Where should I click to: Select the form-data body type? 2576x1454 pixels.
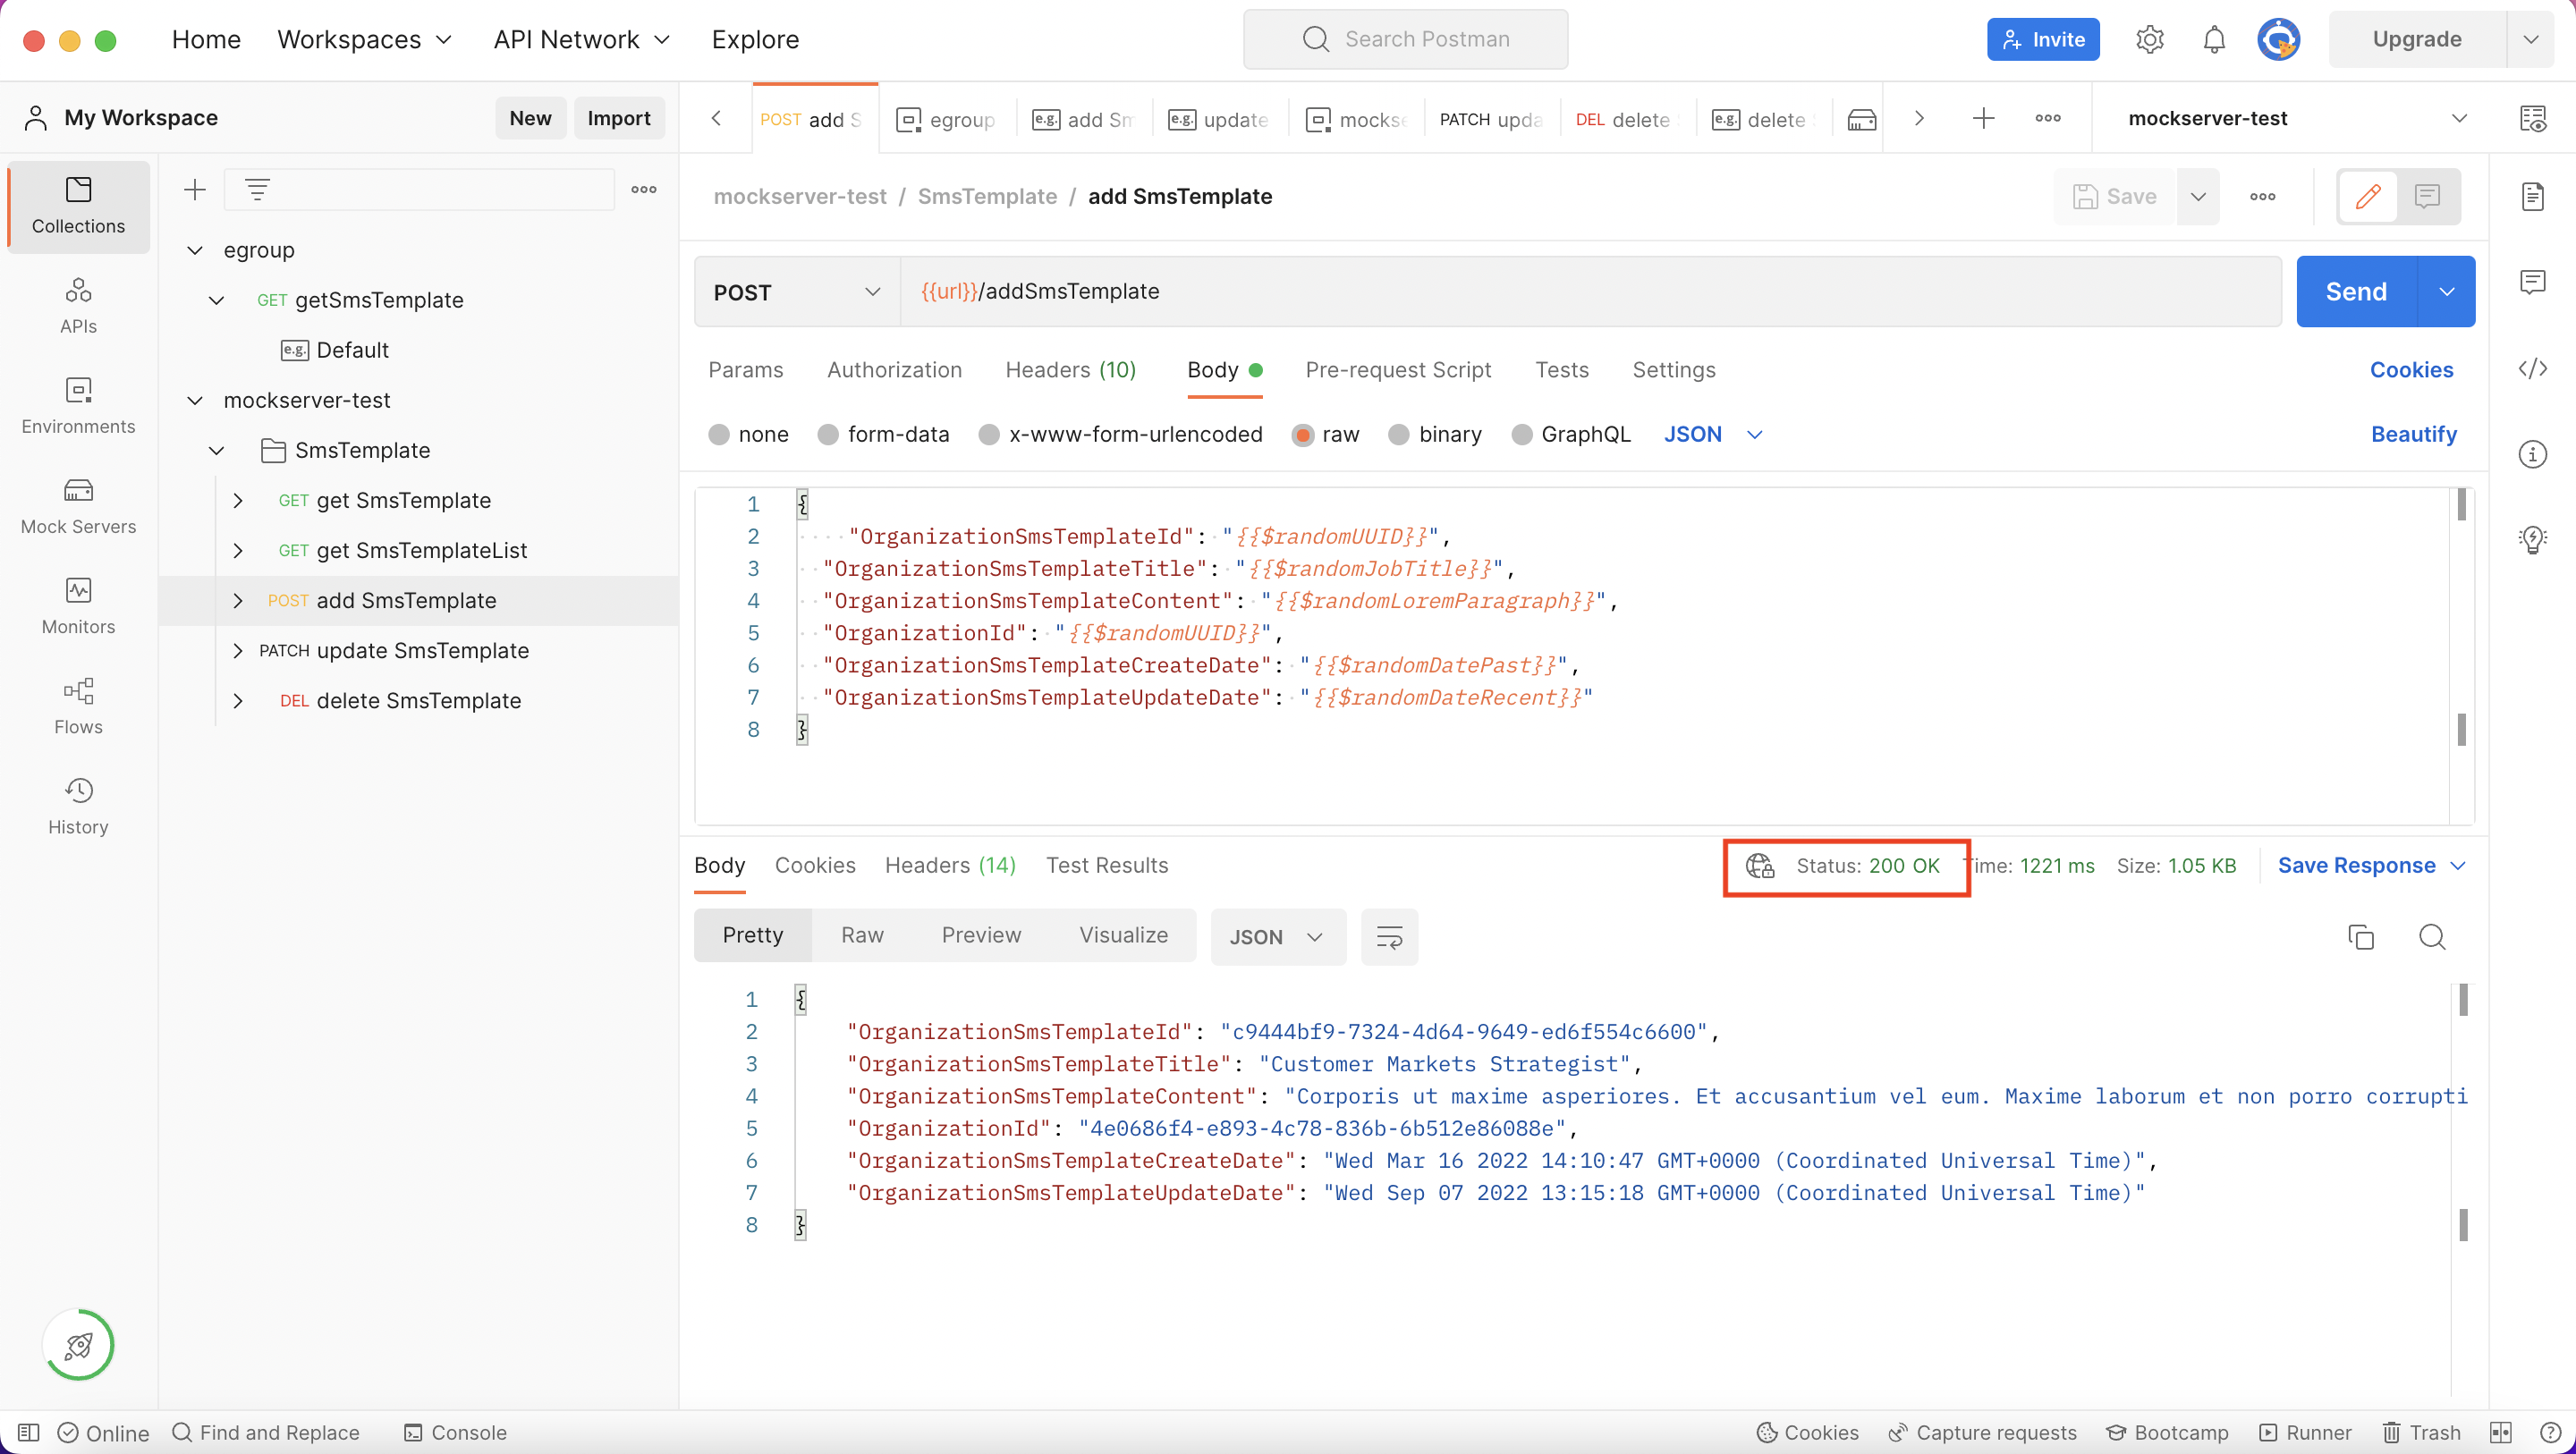pyautogui.click(x=898, y=434)
